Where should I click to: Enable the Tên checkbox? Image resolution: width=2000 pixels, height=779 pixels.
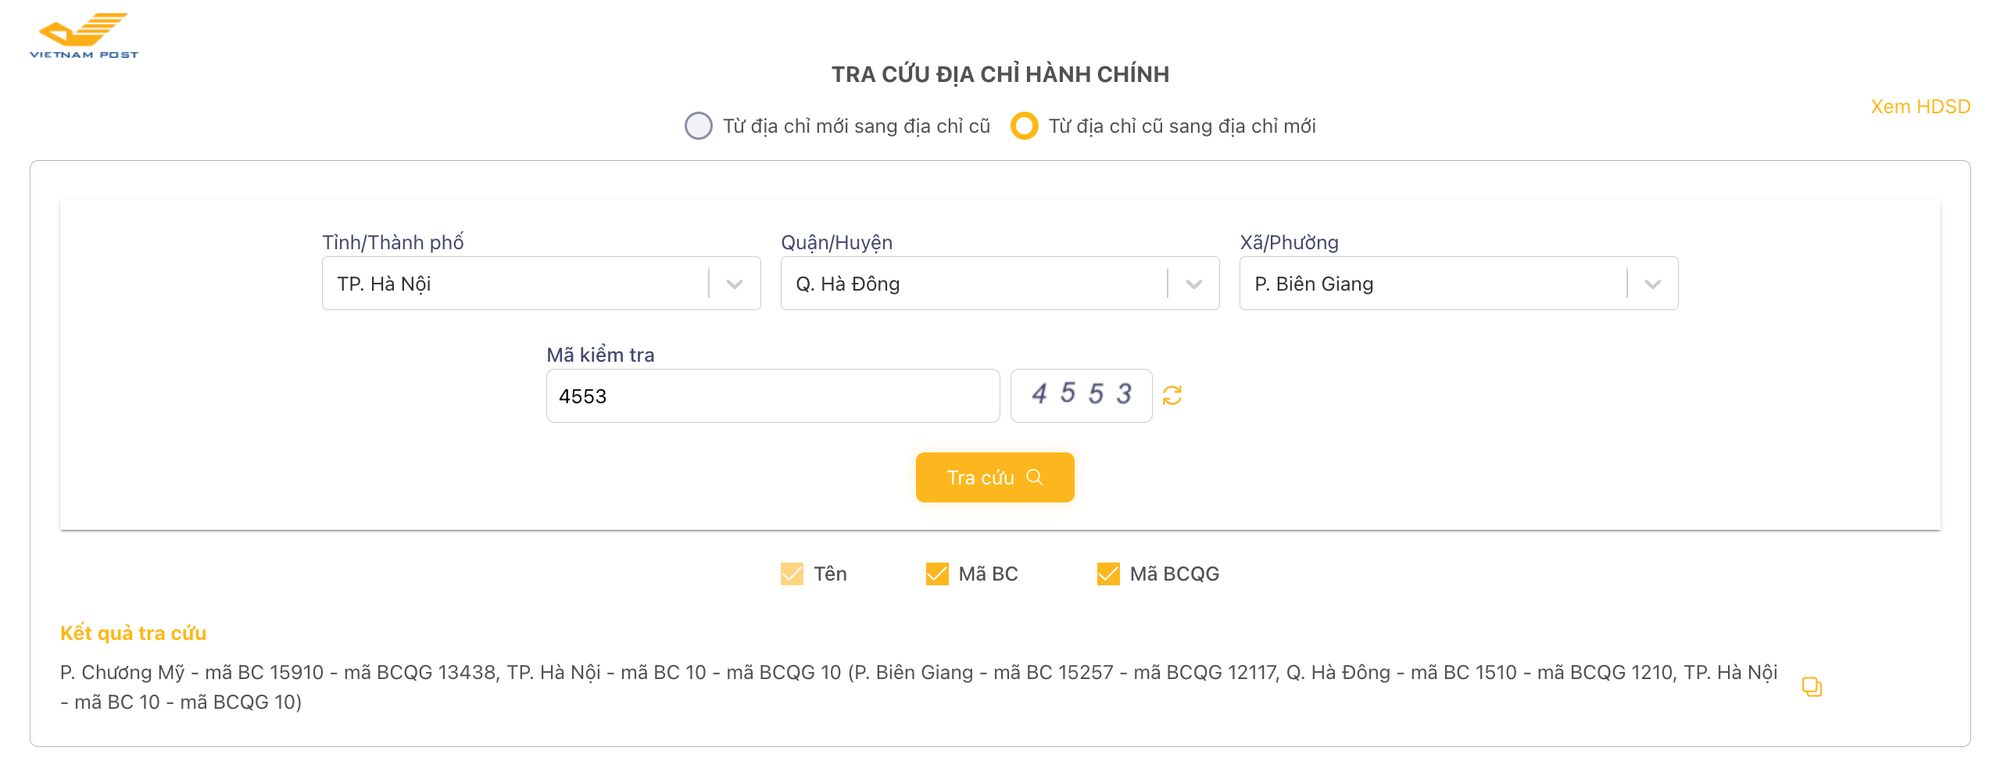coord(790,573)
